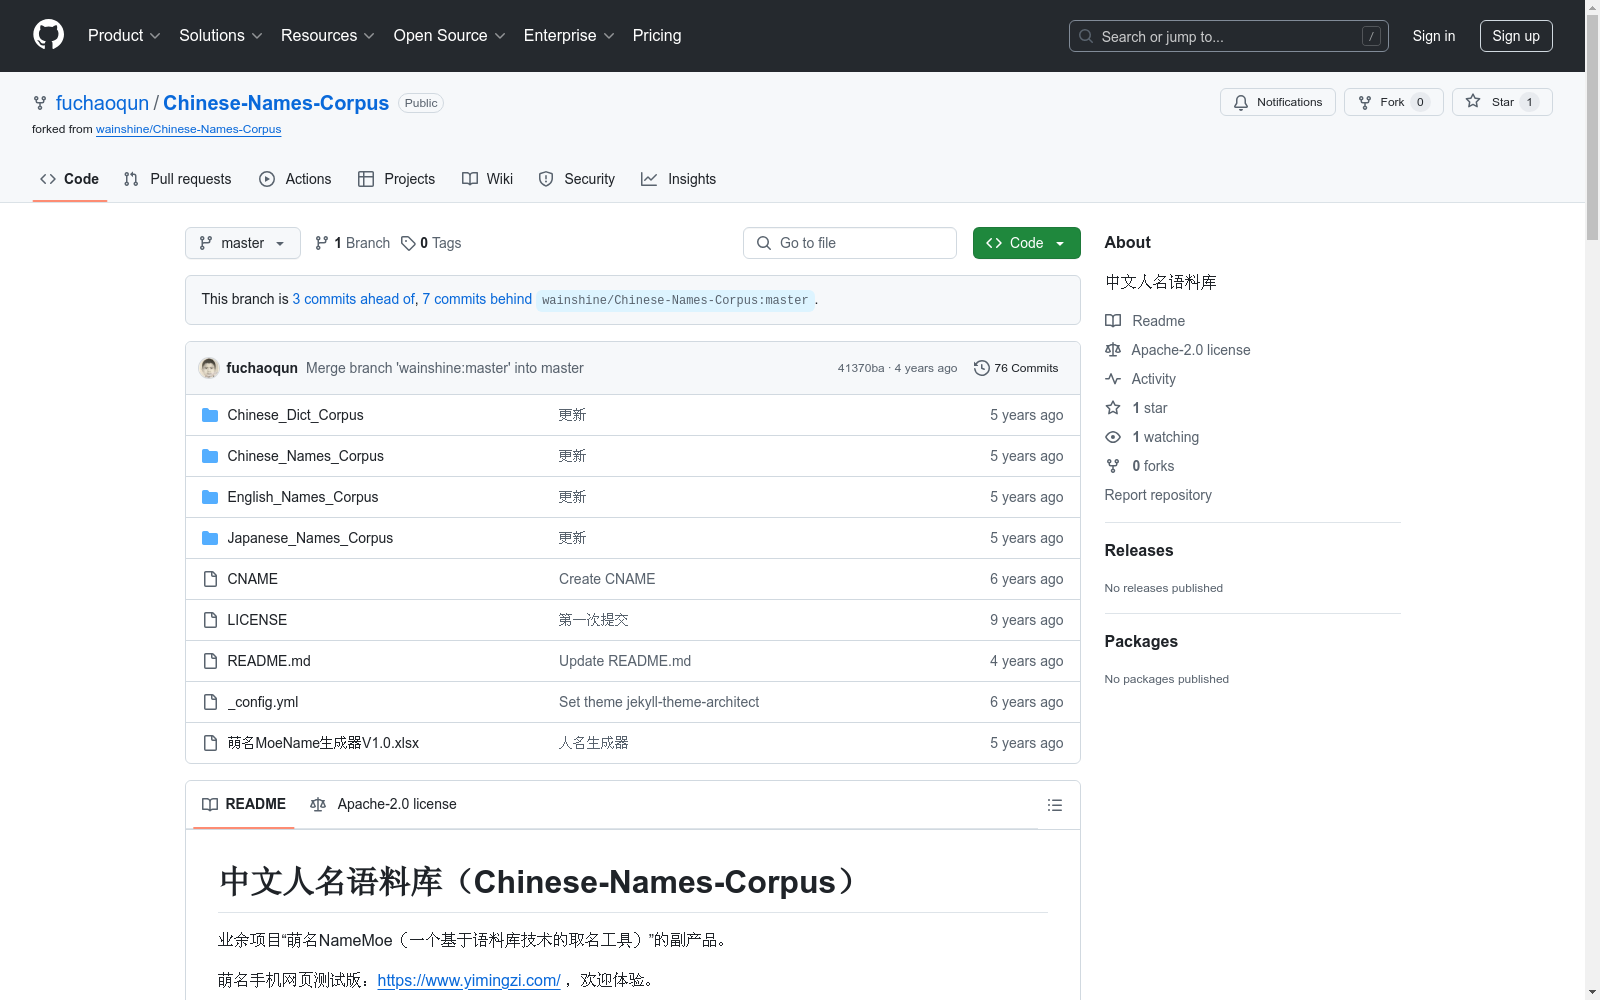The width and height of the screenshot is (1600, 1000).
Task: View the 1 watching link
Action: point(1152,437)
